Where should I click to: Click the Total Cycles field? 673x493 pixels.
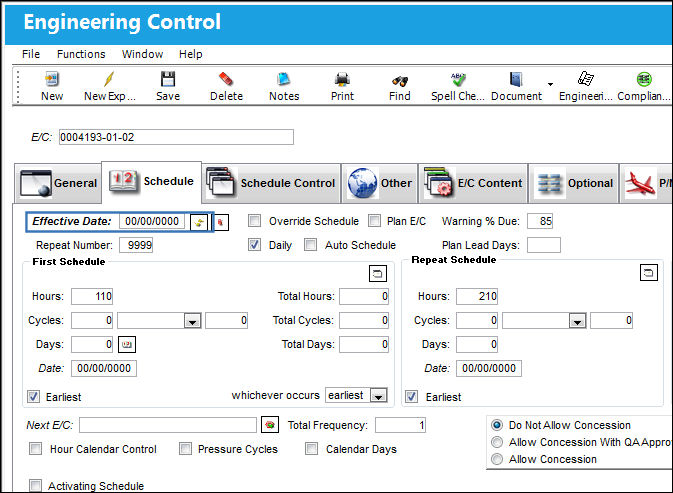point(364,320)
